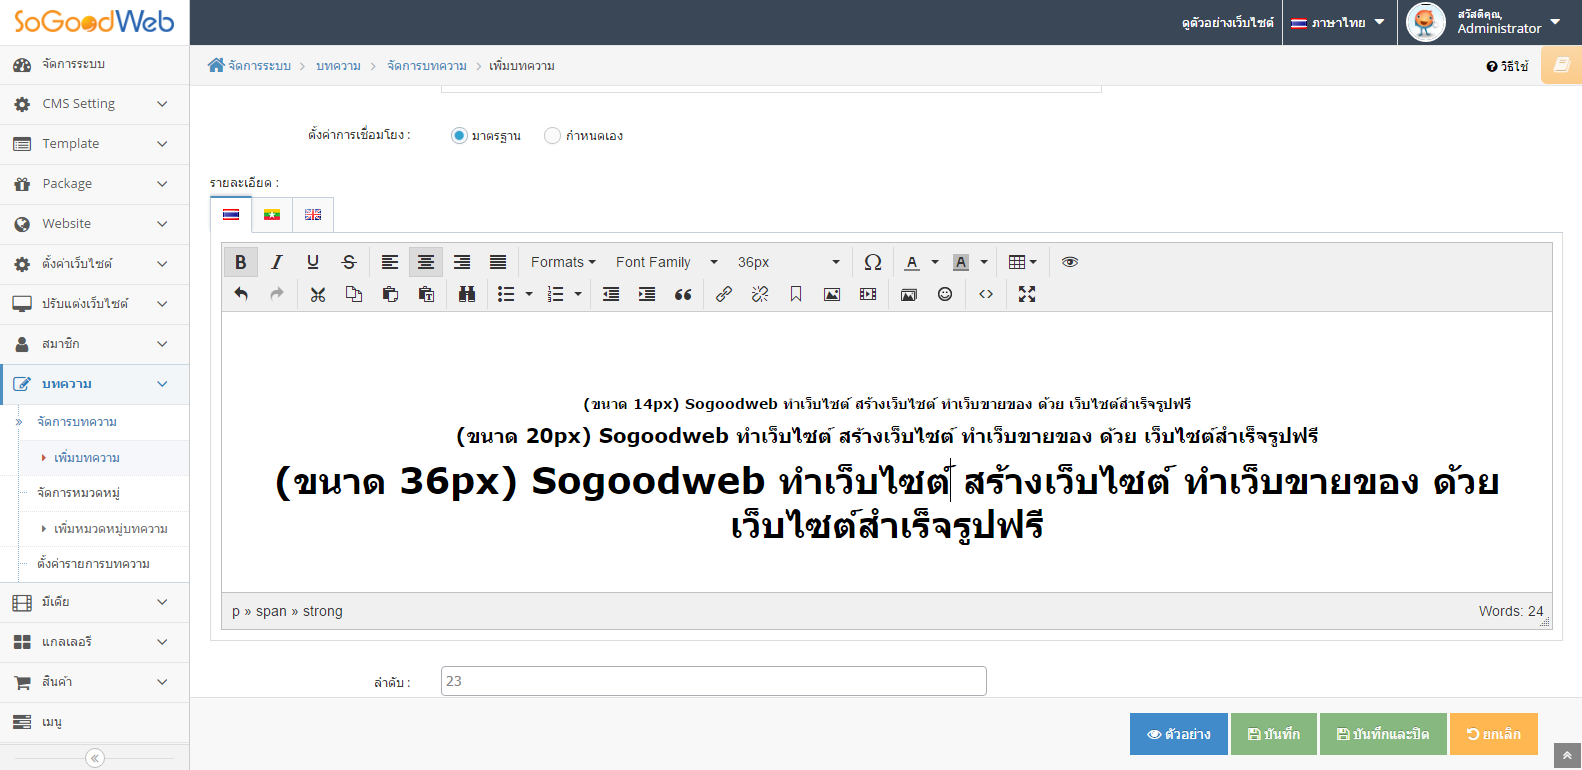Align text left
Screen dimensions: 1582x770
coord(390,262)
